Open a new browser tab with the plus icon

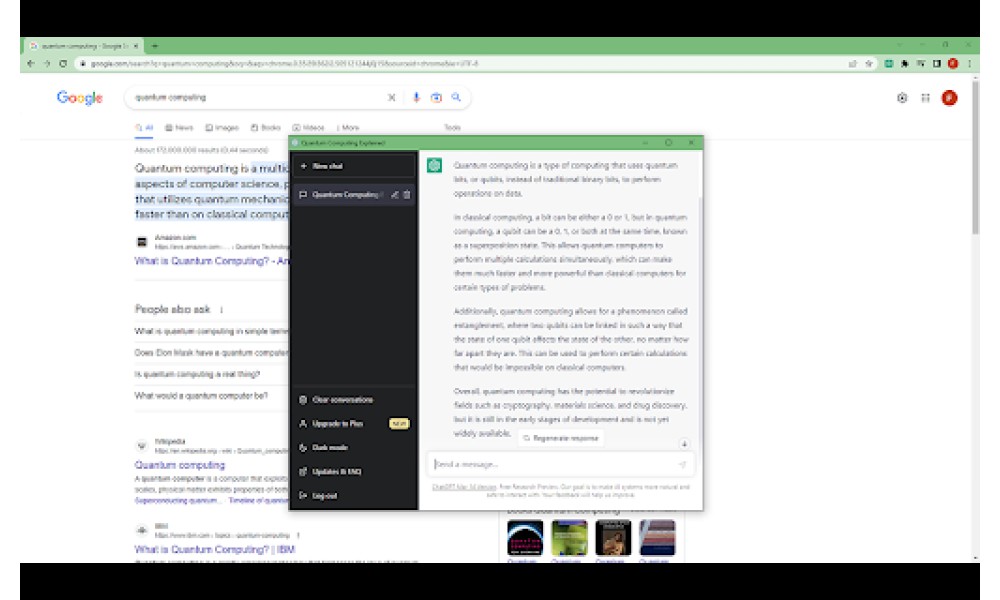click(x=154, y=46)
